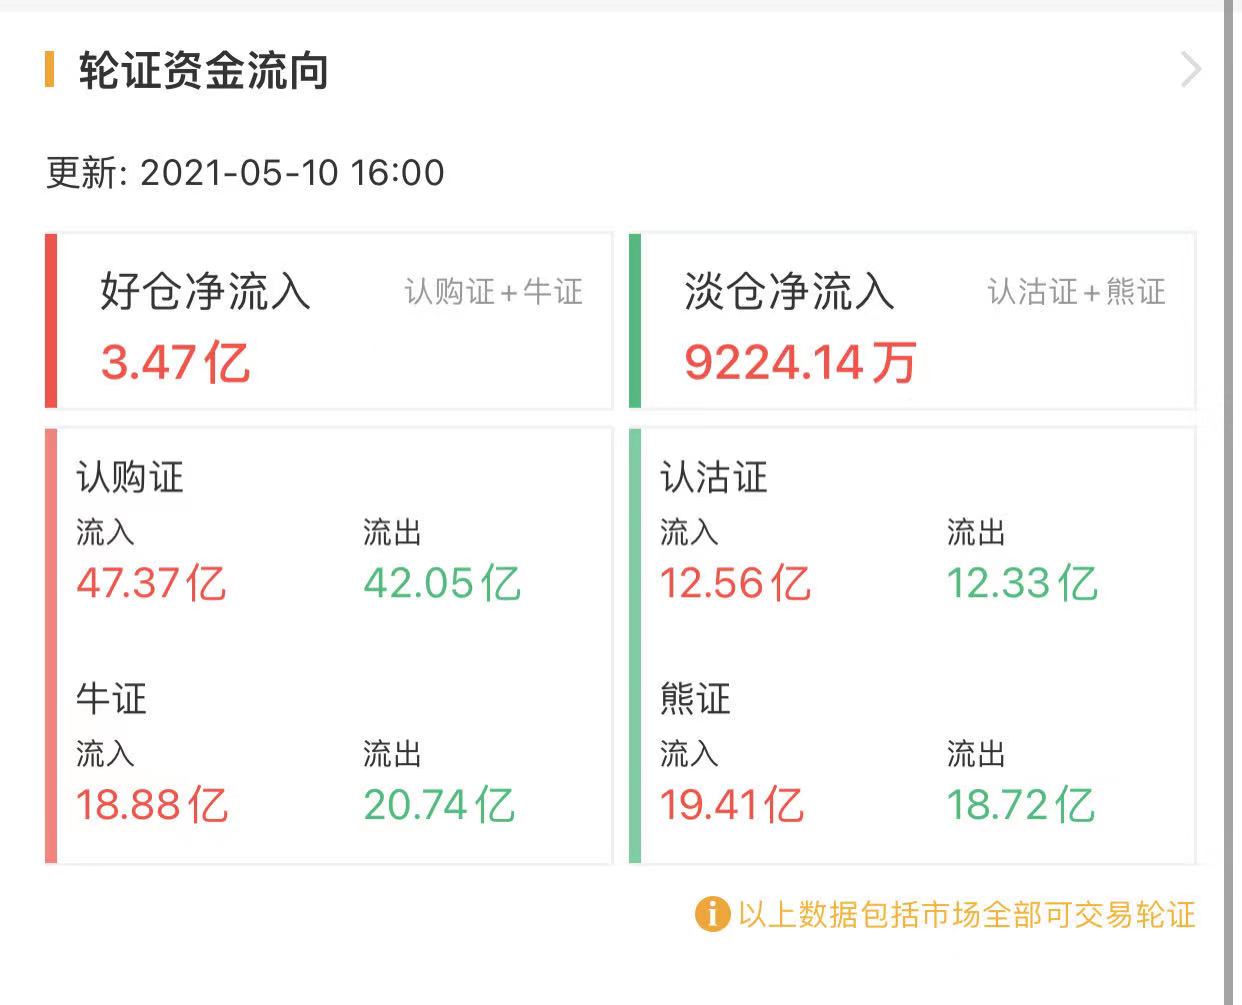Click 认购证 inflow value 47.37亿

151,583
